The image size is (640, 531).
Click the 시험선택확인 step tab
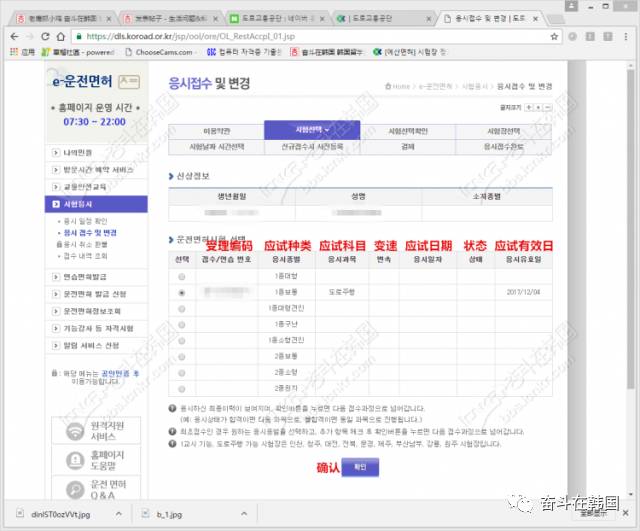pyautogui.click(x=408, y=131)
